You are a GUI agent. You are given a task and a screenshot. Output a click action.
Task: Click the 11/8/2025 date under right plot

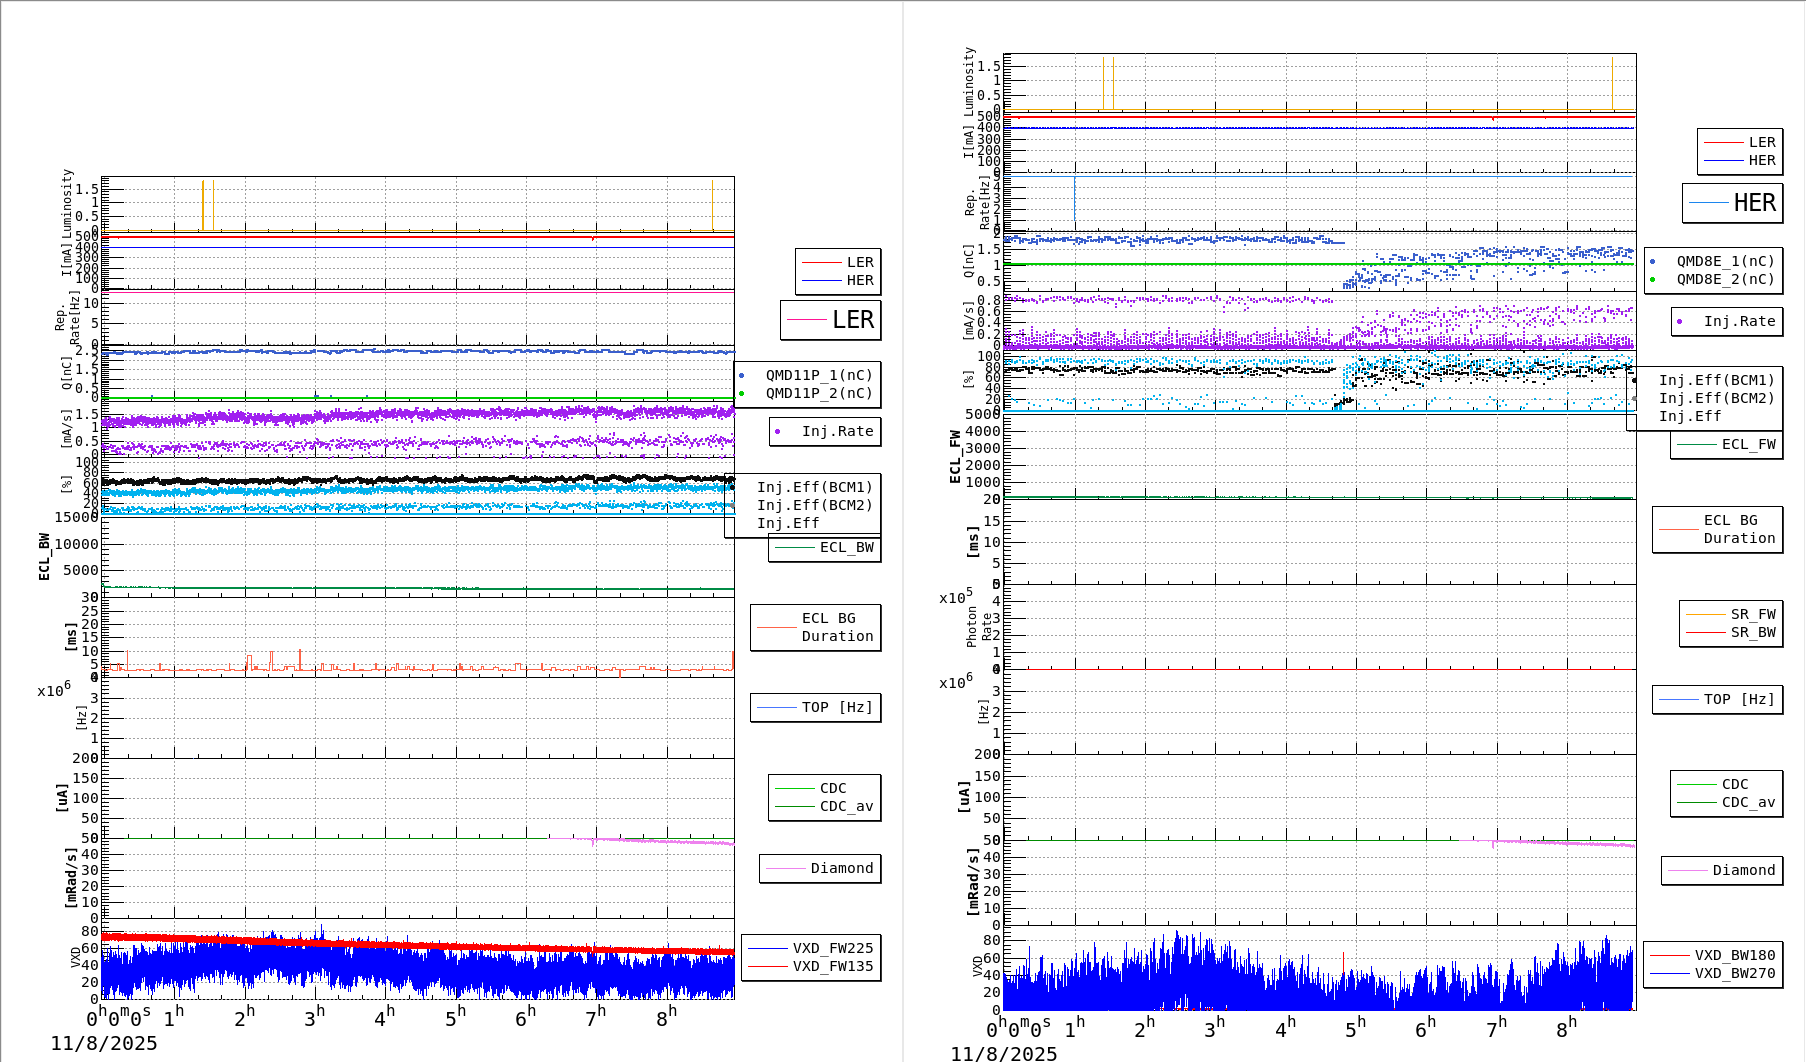(x=1003, y=1053)
